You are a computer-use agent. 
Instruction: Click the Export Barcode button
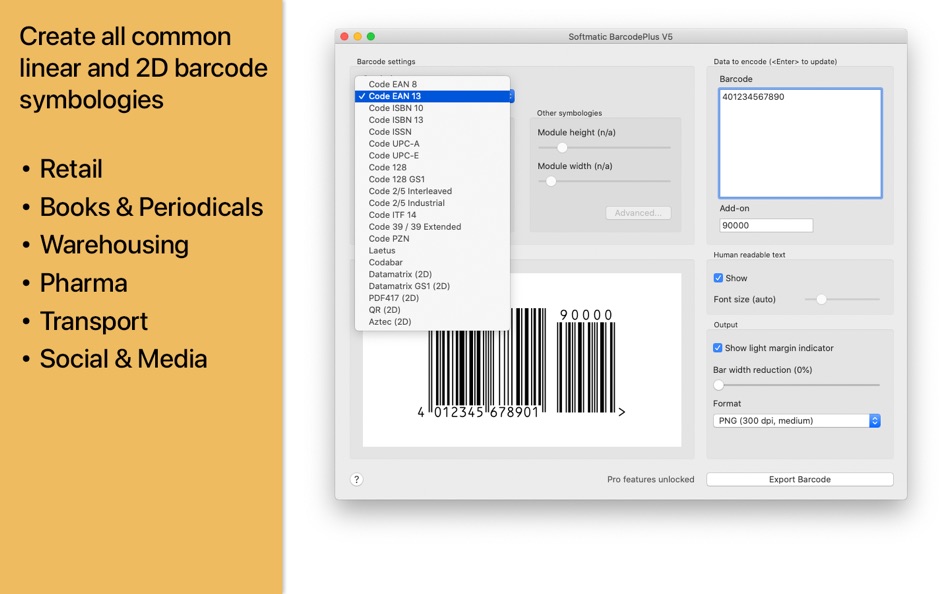click(800, 479)
